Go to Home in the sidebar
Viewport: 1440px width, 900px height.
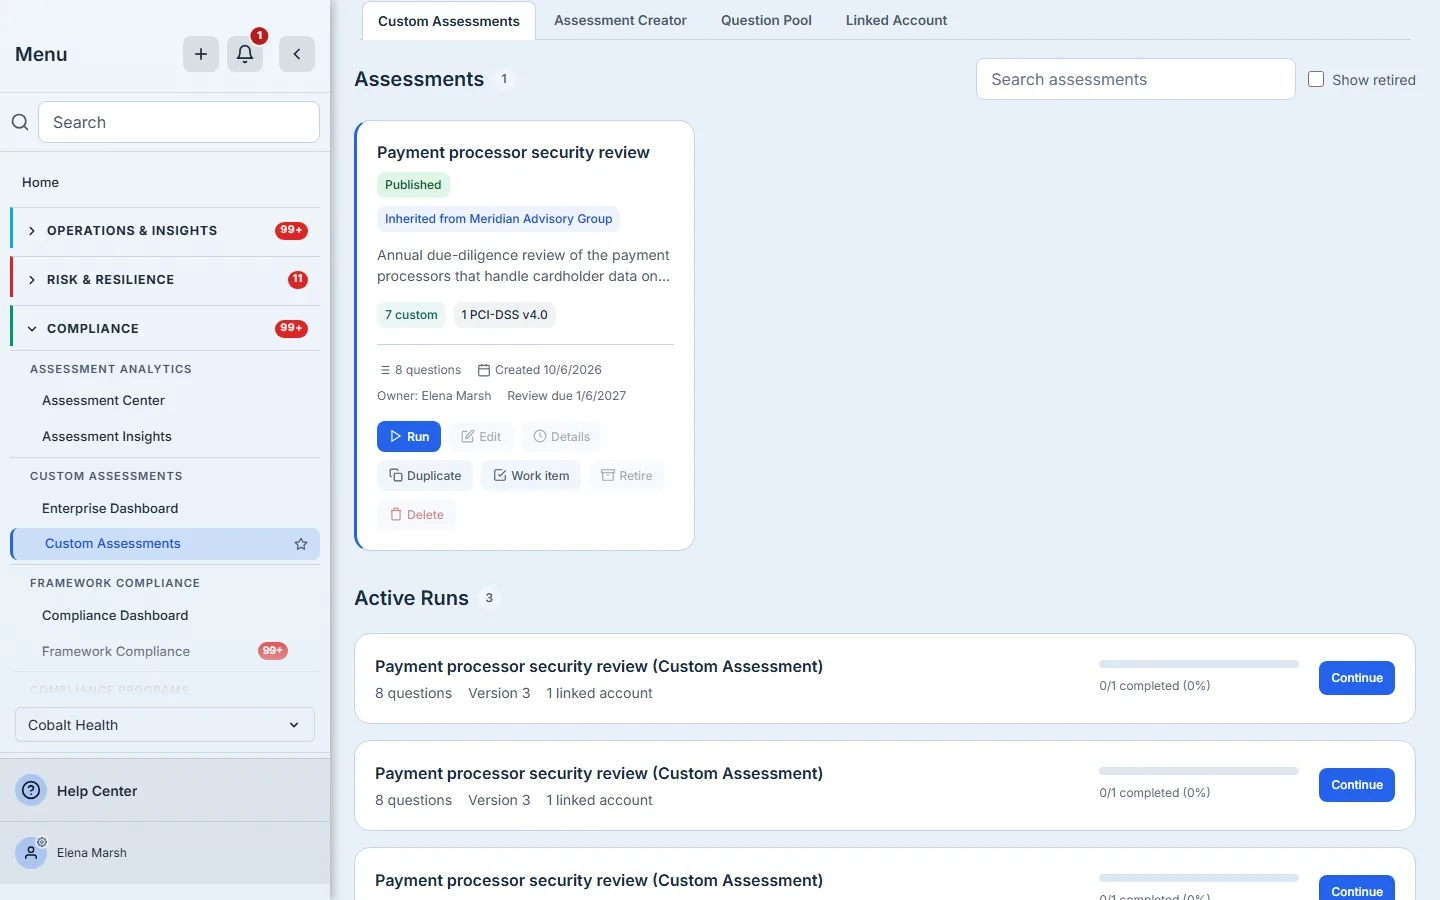click(x=40, y=182)
